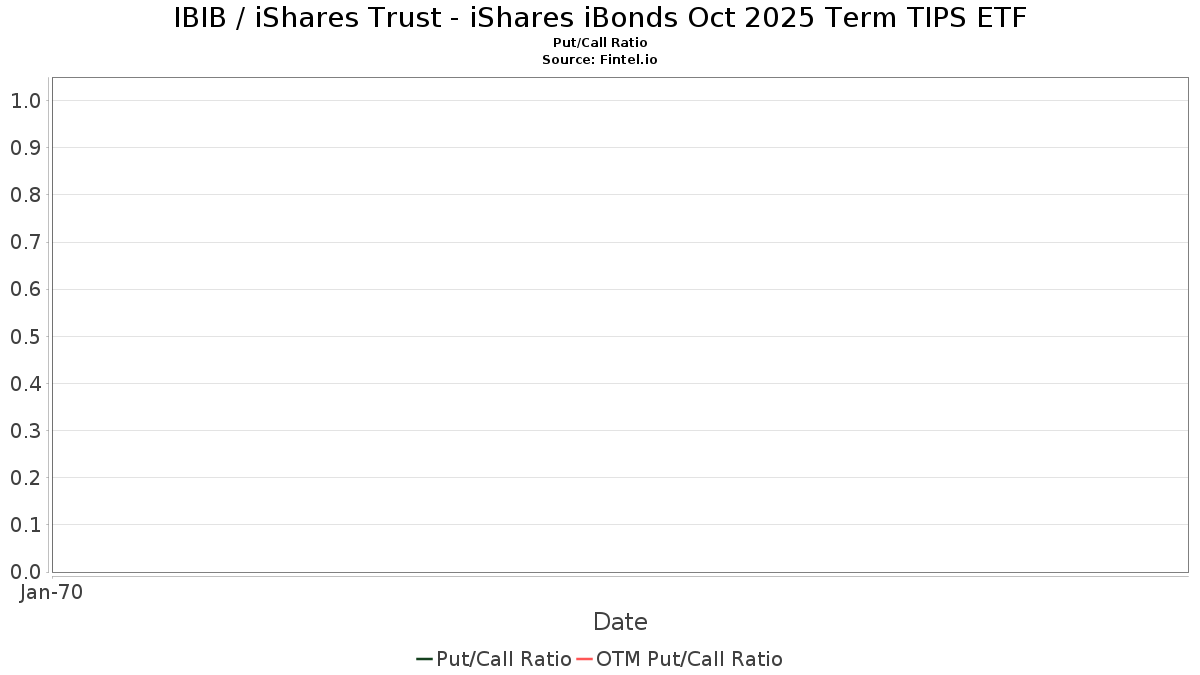
Task: Click the 1.0 y-axis label
Action: [x=25, y=100]
